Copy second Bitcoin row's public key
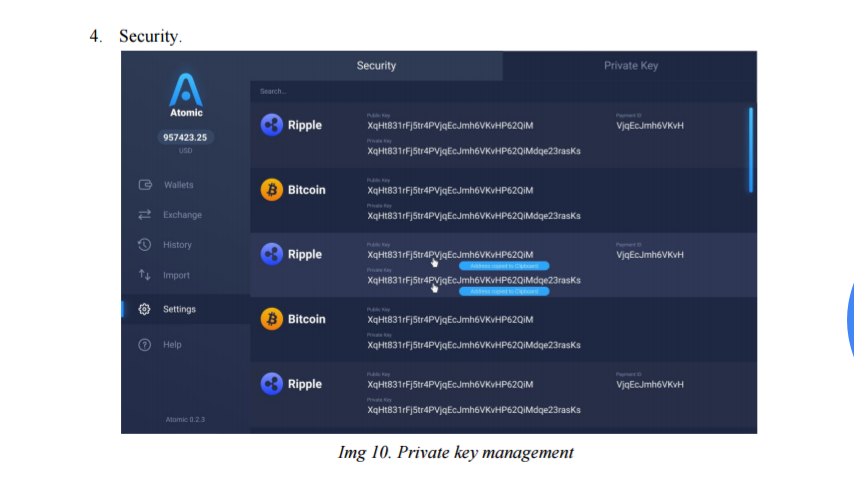 [450, 319]
